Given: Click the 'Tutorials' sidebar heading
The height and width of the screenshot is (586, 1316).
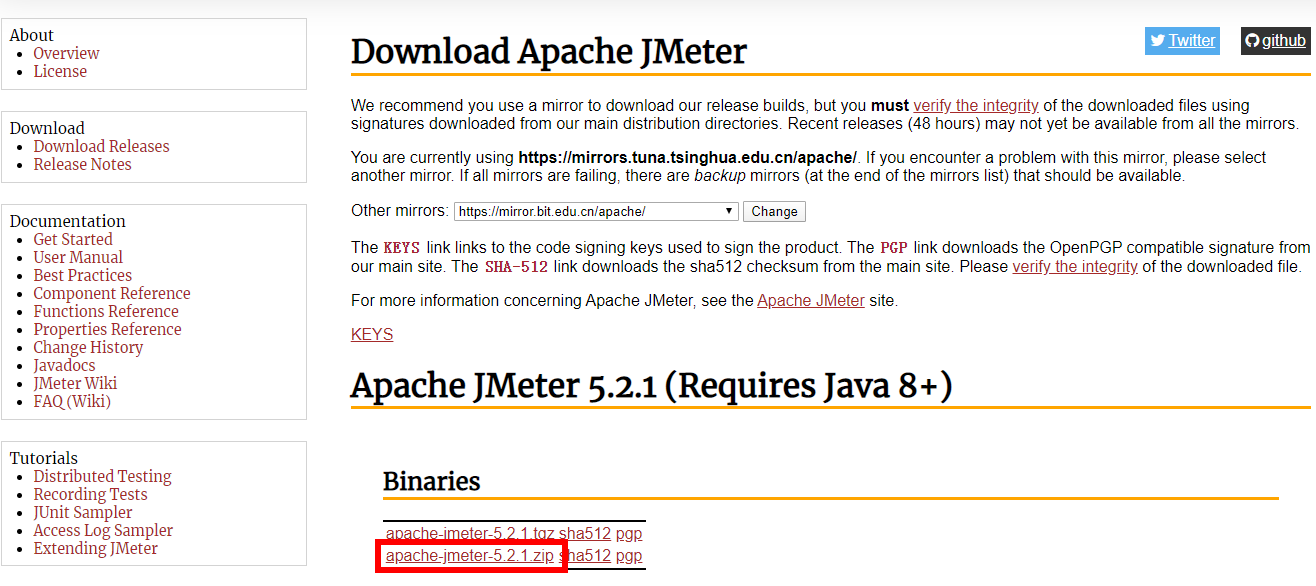Looking at the screenshot, I should coord(44,458).
